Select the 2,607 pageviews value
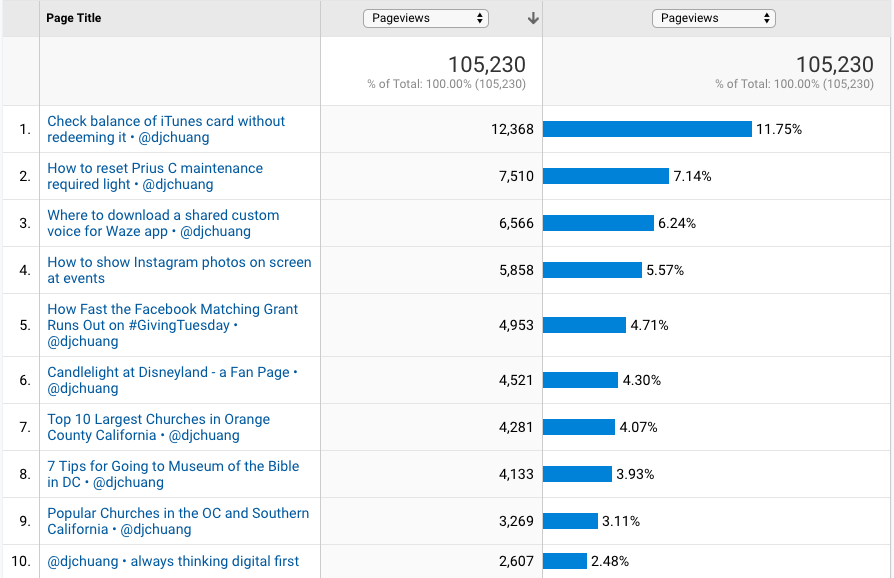 coord(516,561)
